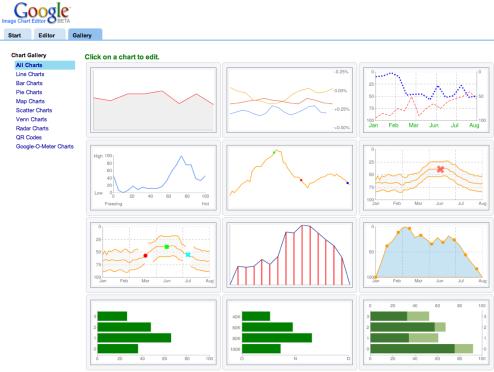The width and height of the screenshot is (494, 372).
Task: Open Map Charts category
Action: point(30,101)
